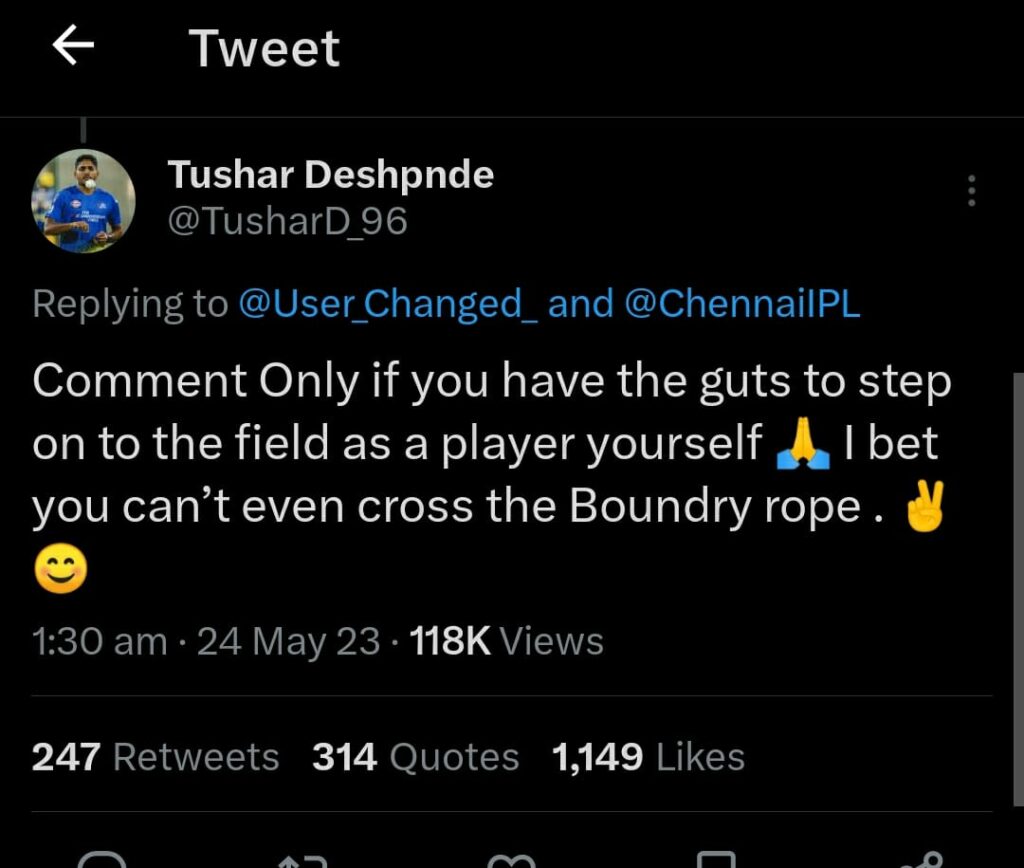
Task: Click the scrollbar on the right edge
Action: pos(1019,590)
